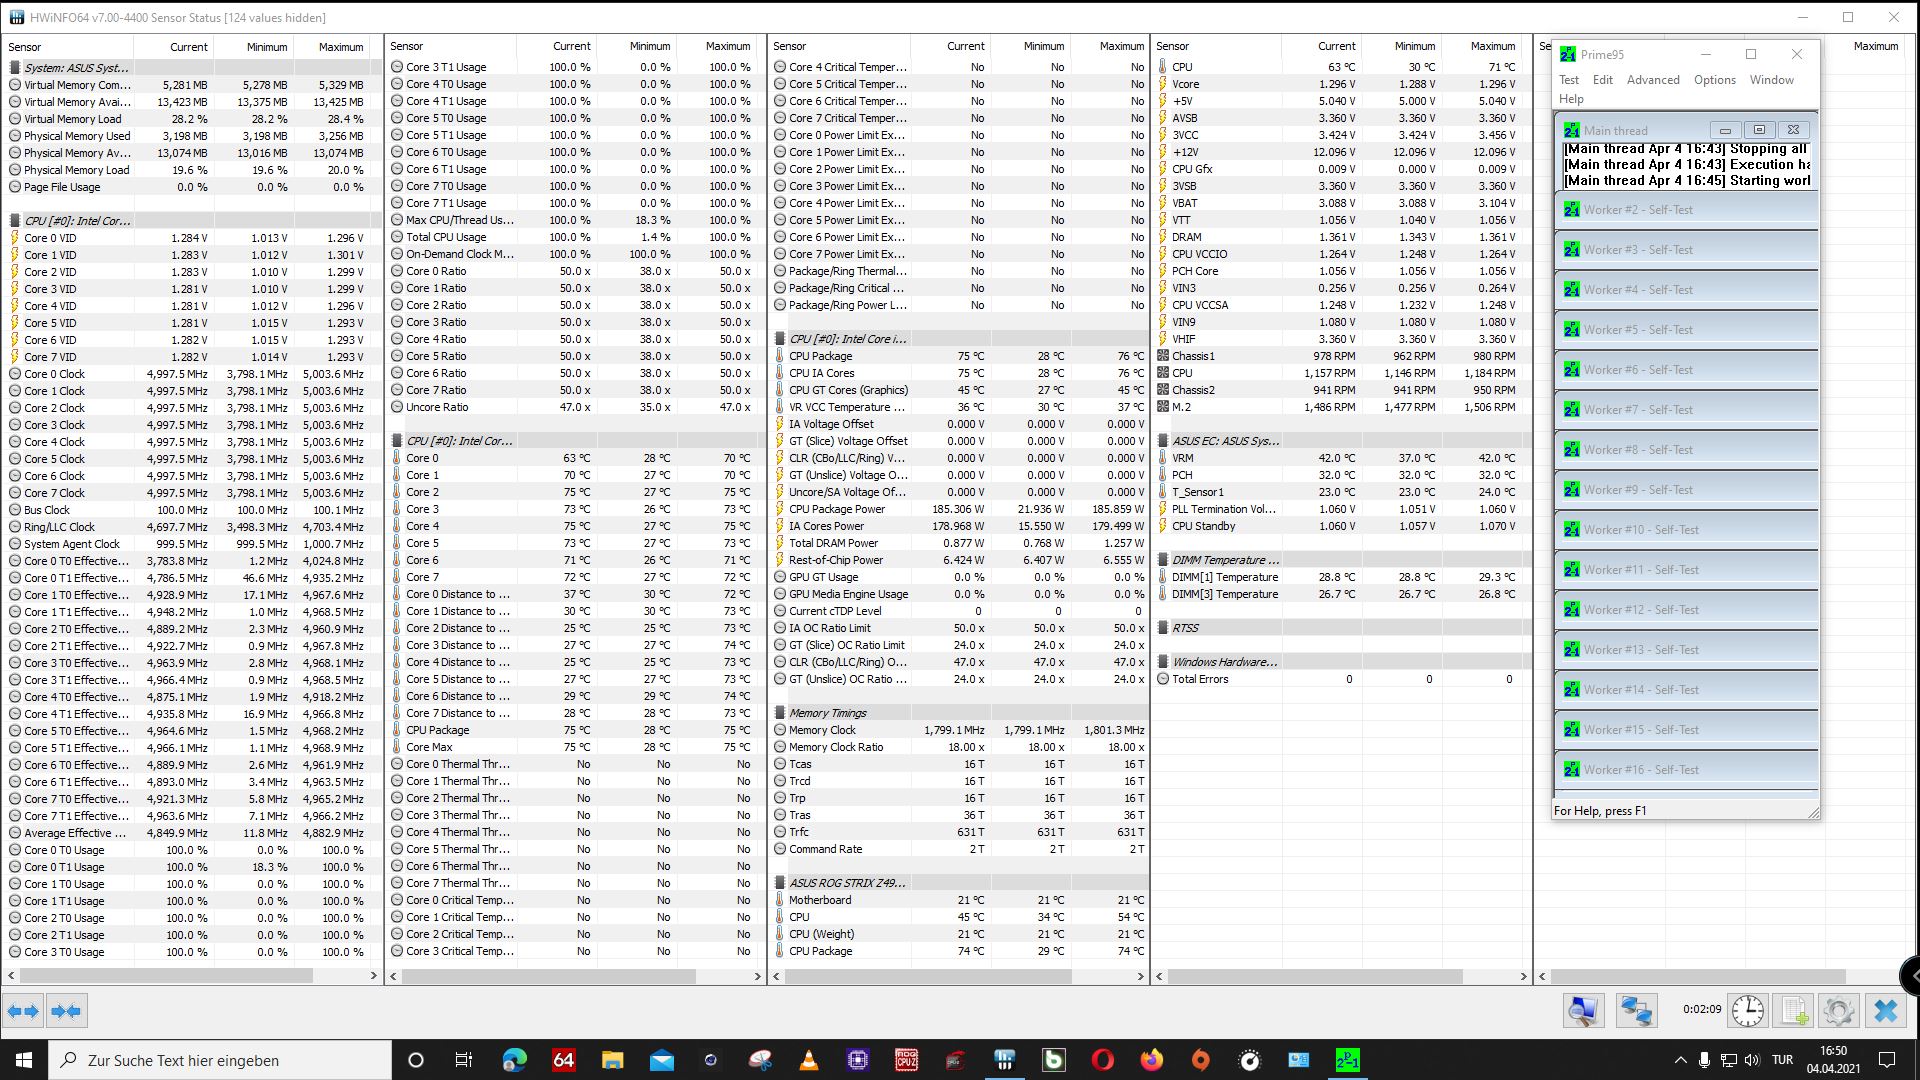This screenshot has height=1080, width=1920.
Task: Show hidden system tray icons
Action: click(1679, 1060)
